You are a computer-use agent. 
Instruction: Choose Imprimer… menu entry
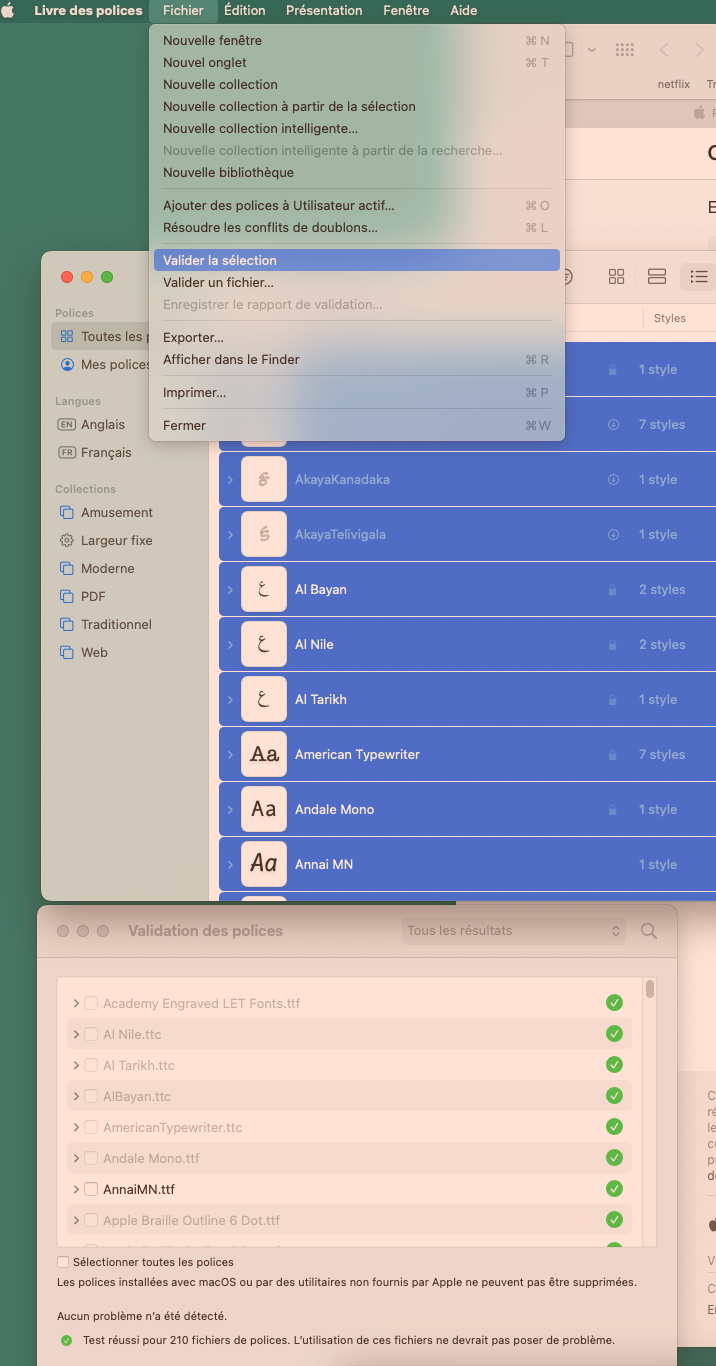pos(357,393)
